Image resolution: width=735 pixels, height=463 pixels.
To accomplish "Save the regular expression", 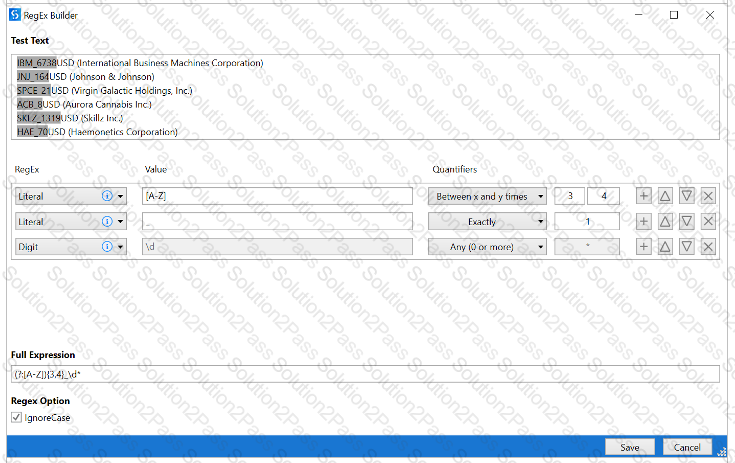I will coord(630,447).
